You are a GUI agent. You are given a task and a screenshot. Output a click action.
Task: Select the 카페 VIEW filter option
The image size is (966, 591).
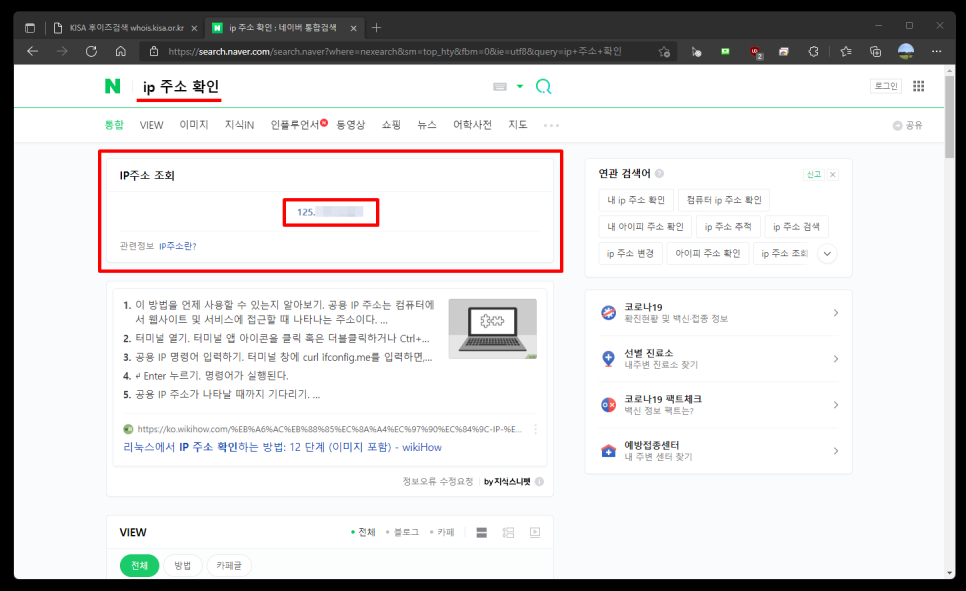click(x=442, y=532)
